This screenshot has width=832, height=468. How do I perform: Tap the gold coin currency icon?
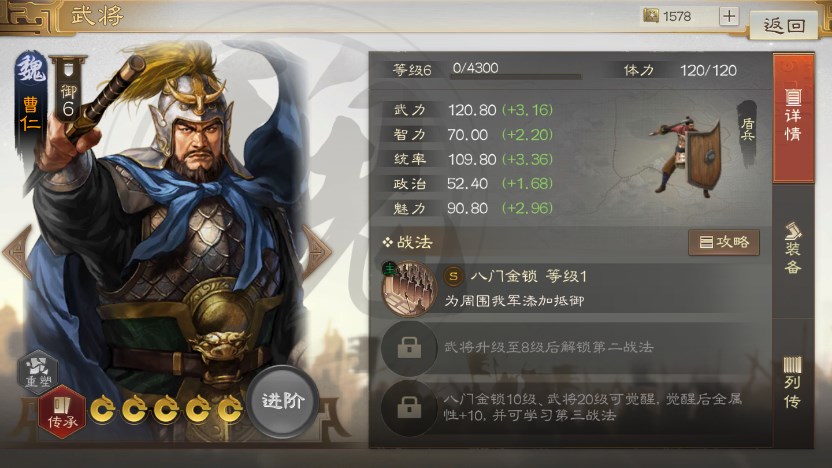[651, 16]
